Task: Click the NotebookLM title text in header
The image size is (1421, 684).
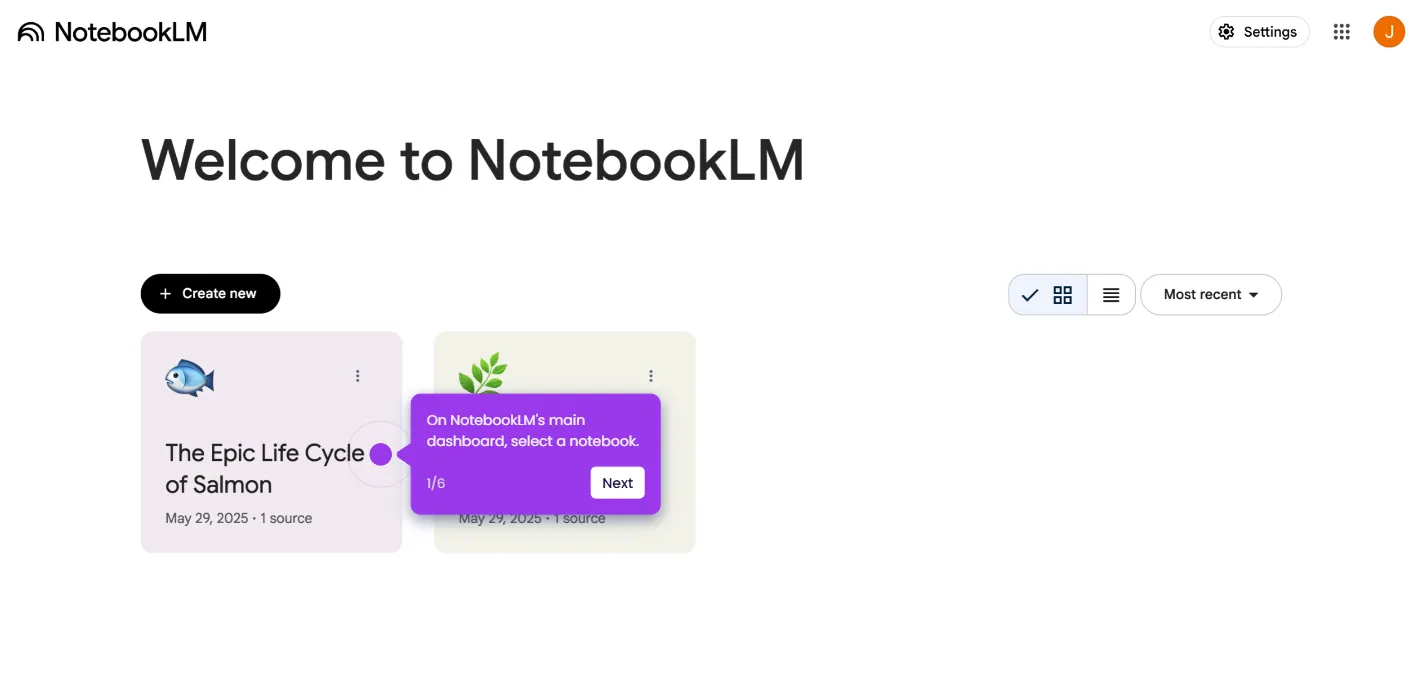Action: click(x=131, y=32)
